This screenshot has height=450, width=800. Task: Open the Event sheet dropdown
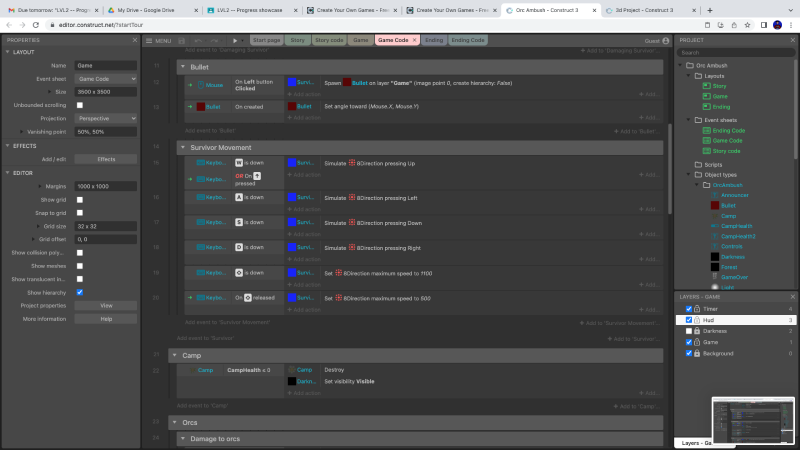tap(106, 78)
